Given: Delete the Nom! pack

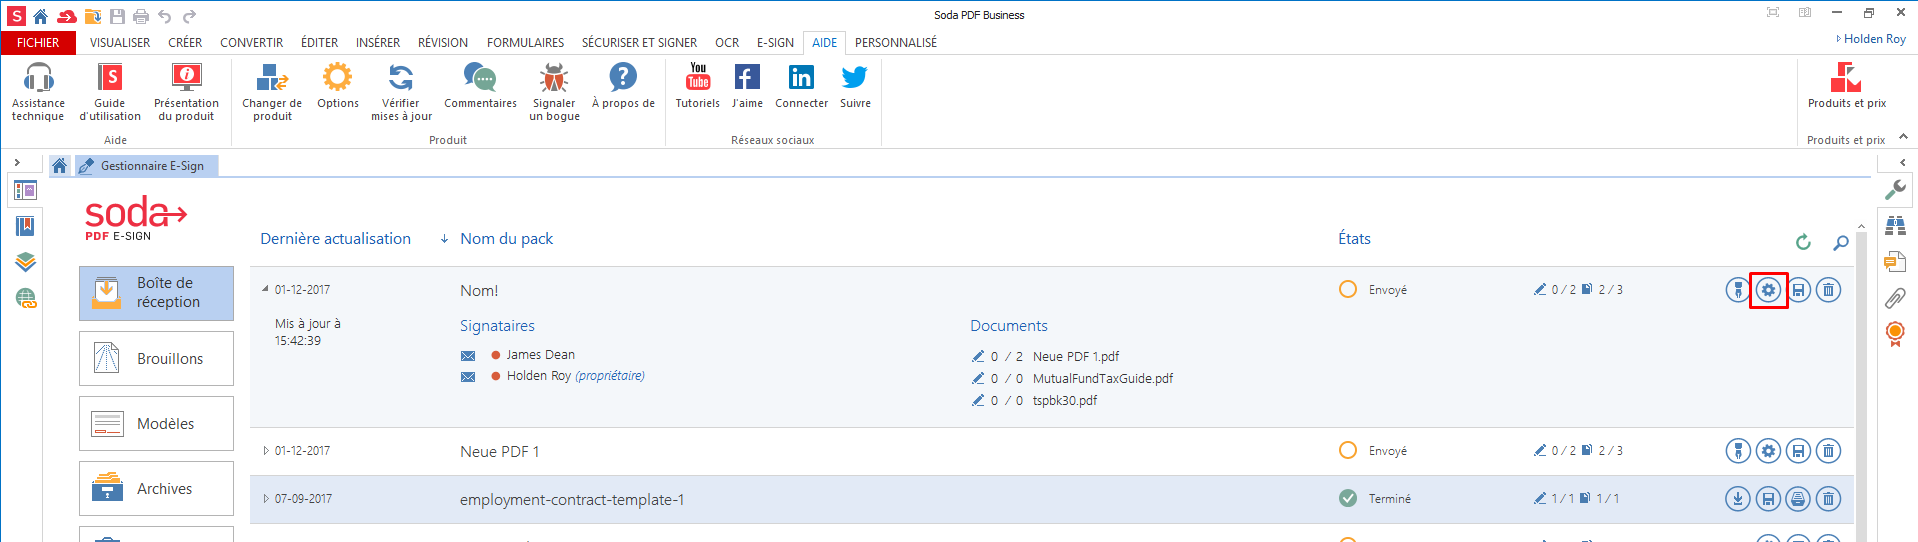Looking at the screenshot, I should click(1828, 290).
